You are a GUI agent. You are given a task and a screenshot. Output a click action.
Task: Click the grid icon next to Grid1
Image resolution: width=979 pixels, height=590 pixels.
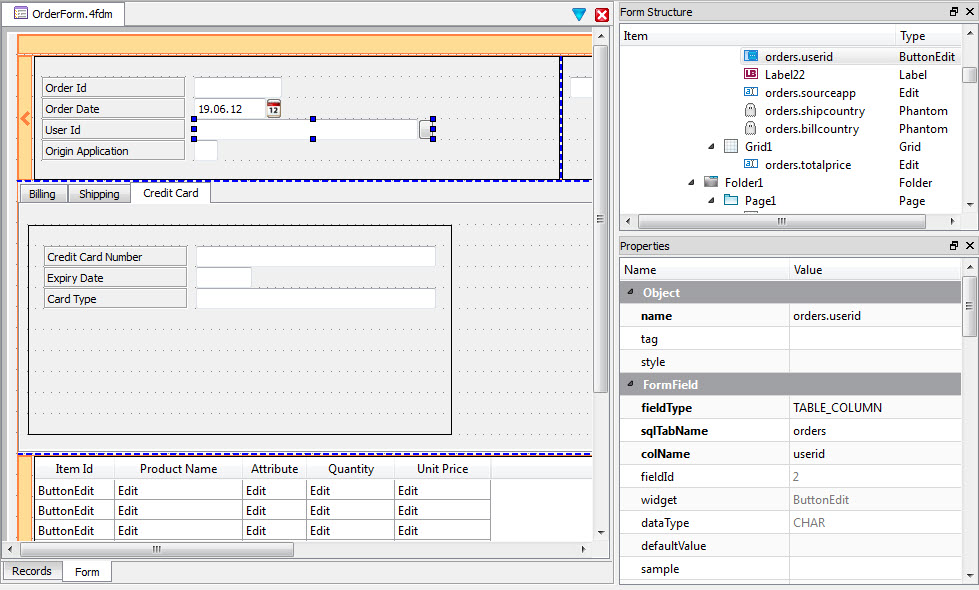click(x=729, y=146)
